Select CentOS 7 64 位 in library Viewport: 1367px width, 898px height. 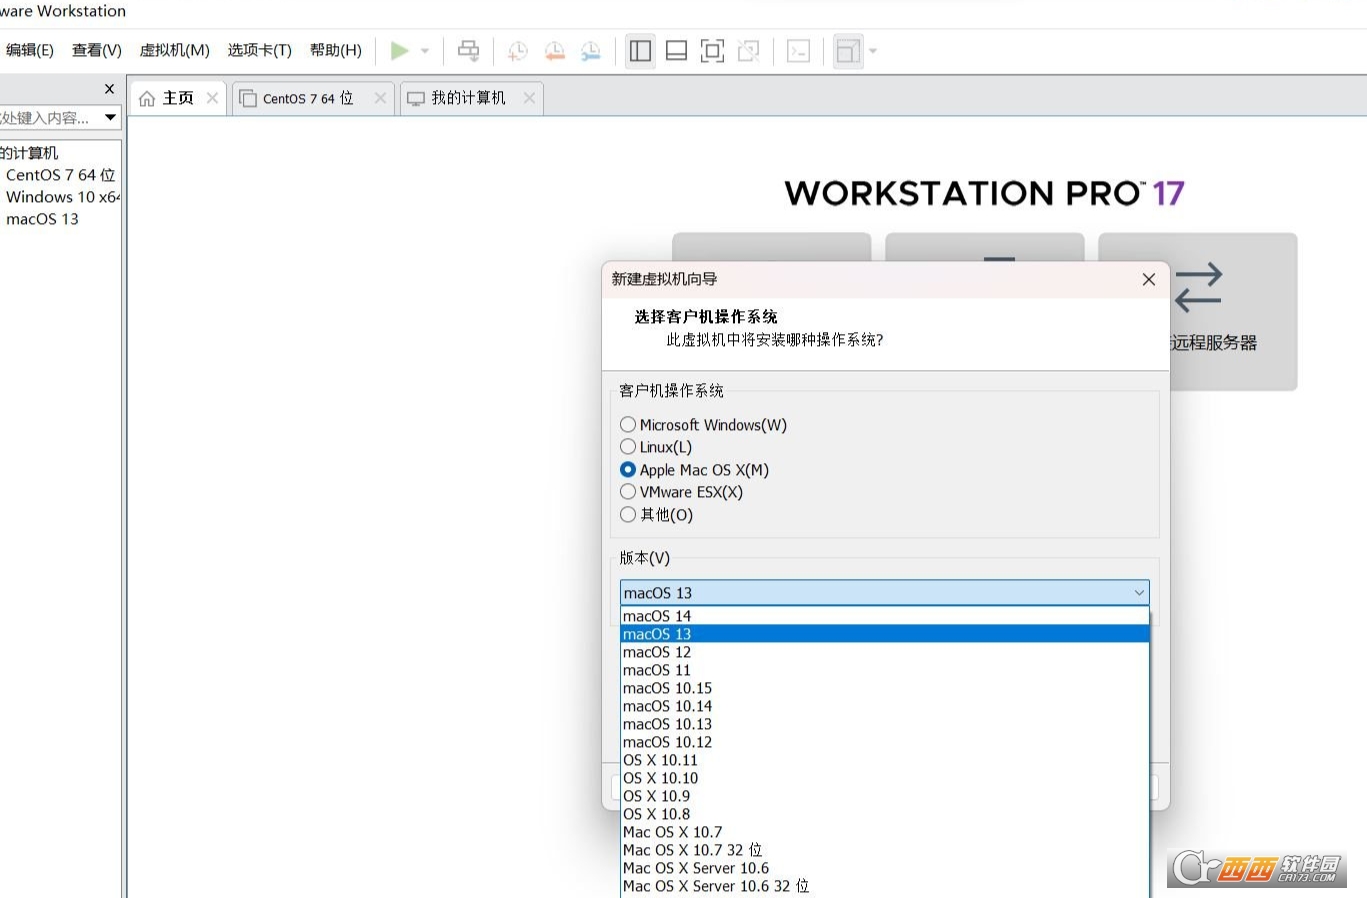[x=60, y=175]
